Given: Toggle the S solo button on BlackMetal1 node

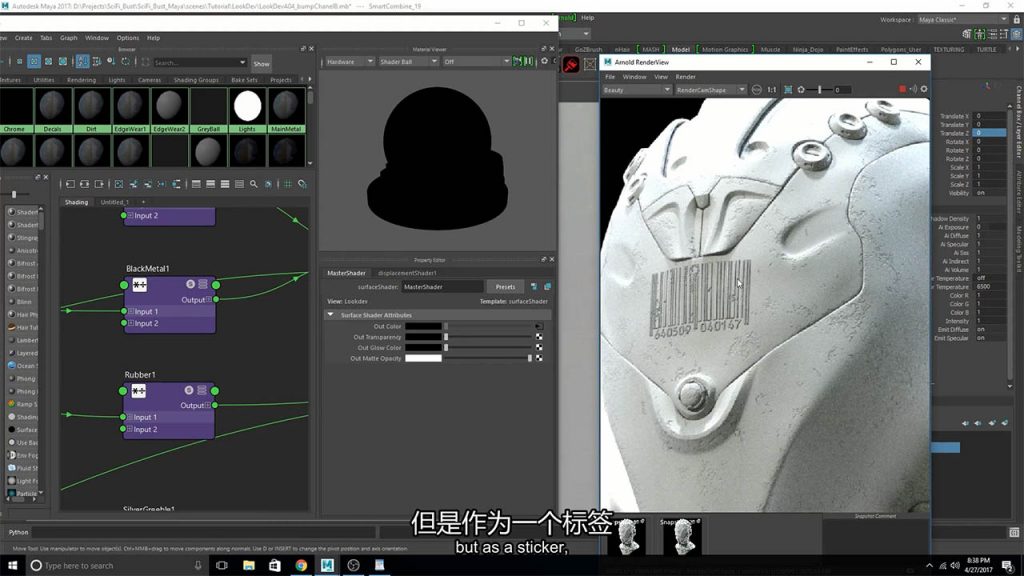Looking at the screenshot, I should pos(190,284).
